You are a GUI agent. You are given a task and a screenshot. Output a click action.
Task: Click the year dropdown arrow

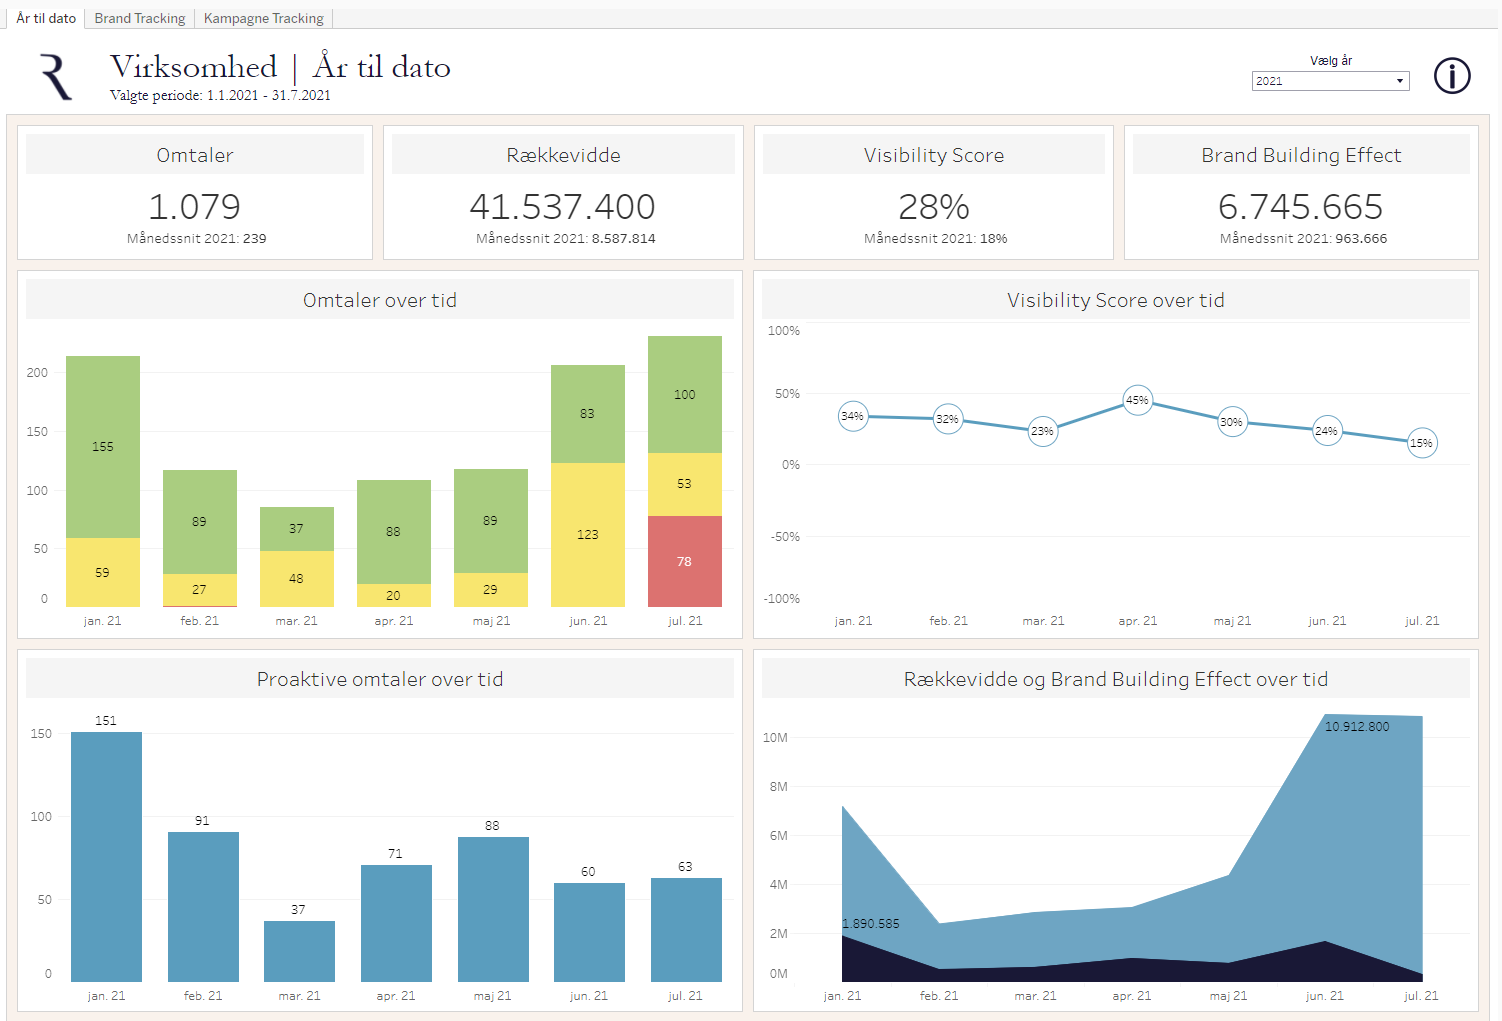[1399, 81]
